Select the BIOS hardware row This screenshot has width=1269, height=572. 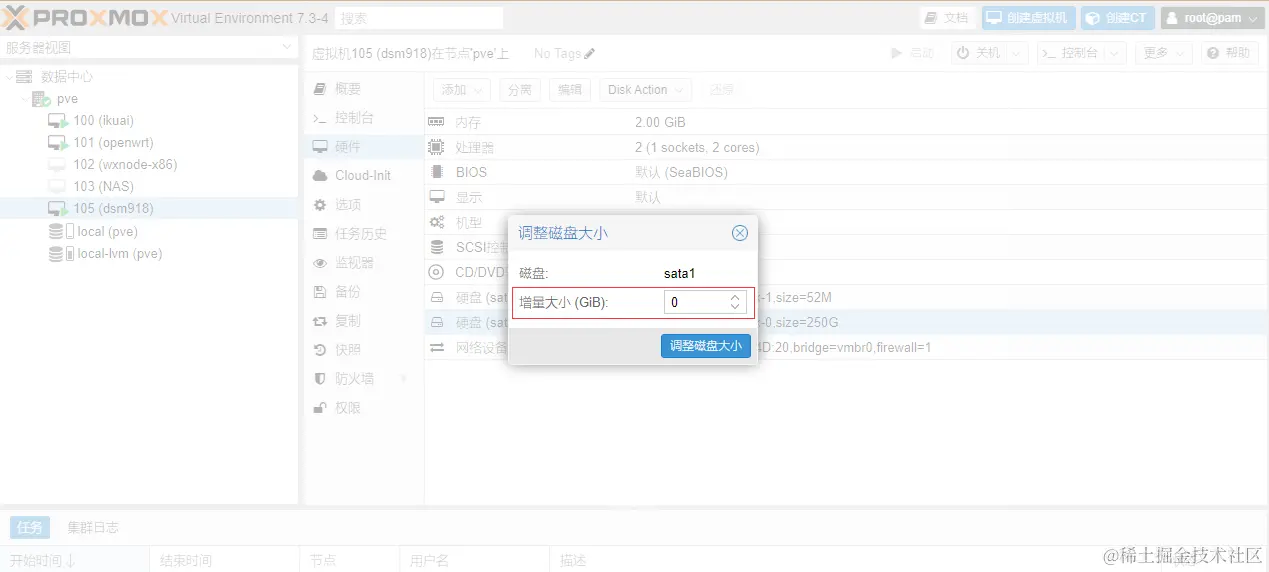tap(846, 173)
